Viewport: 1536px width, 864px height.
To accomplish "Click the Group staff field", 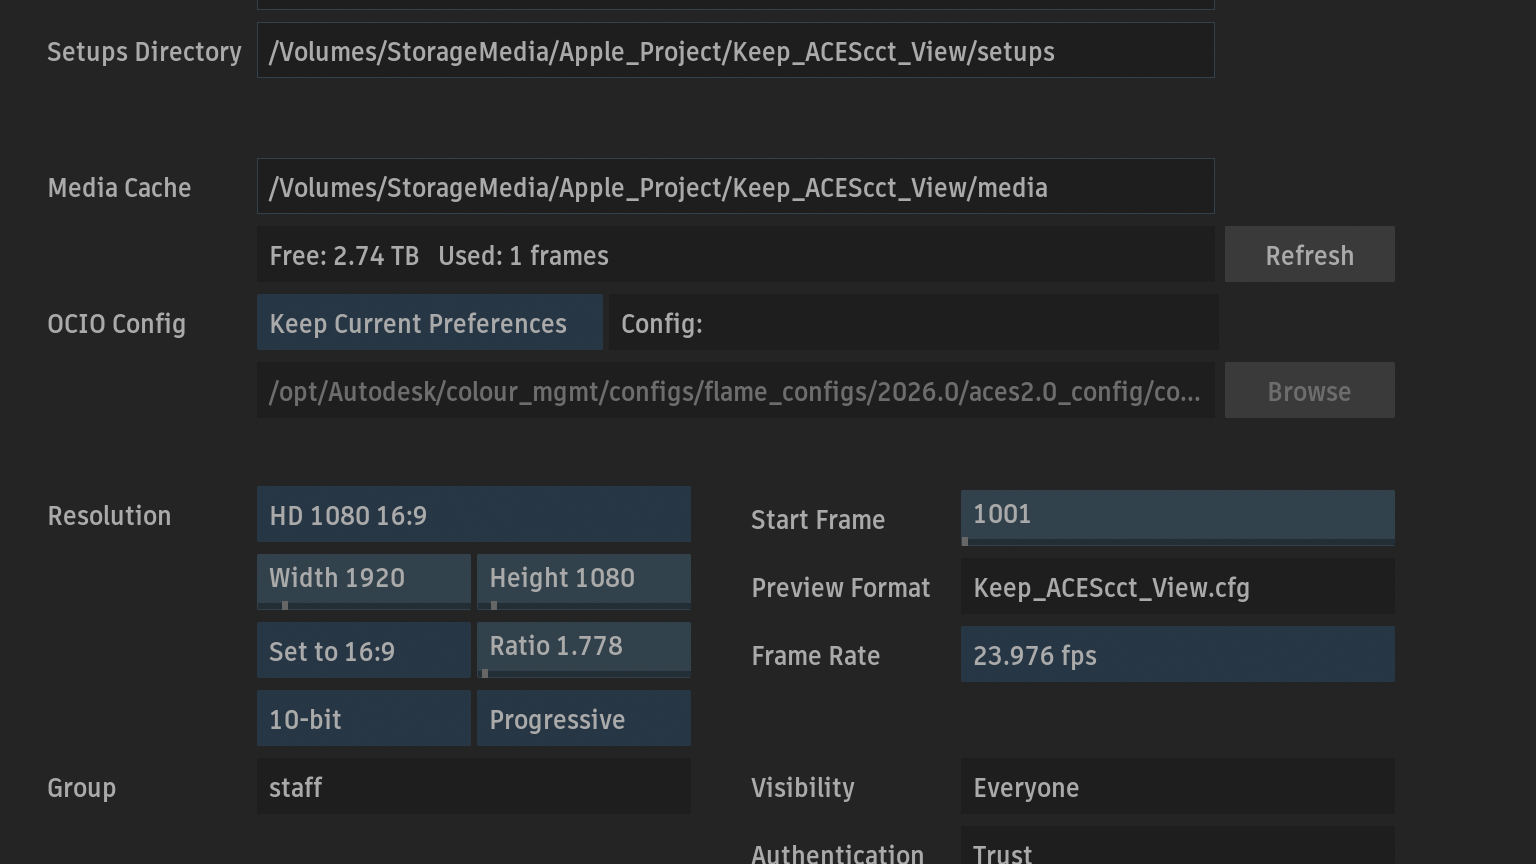I will [473, 786].
